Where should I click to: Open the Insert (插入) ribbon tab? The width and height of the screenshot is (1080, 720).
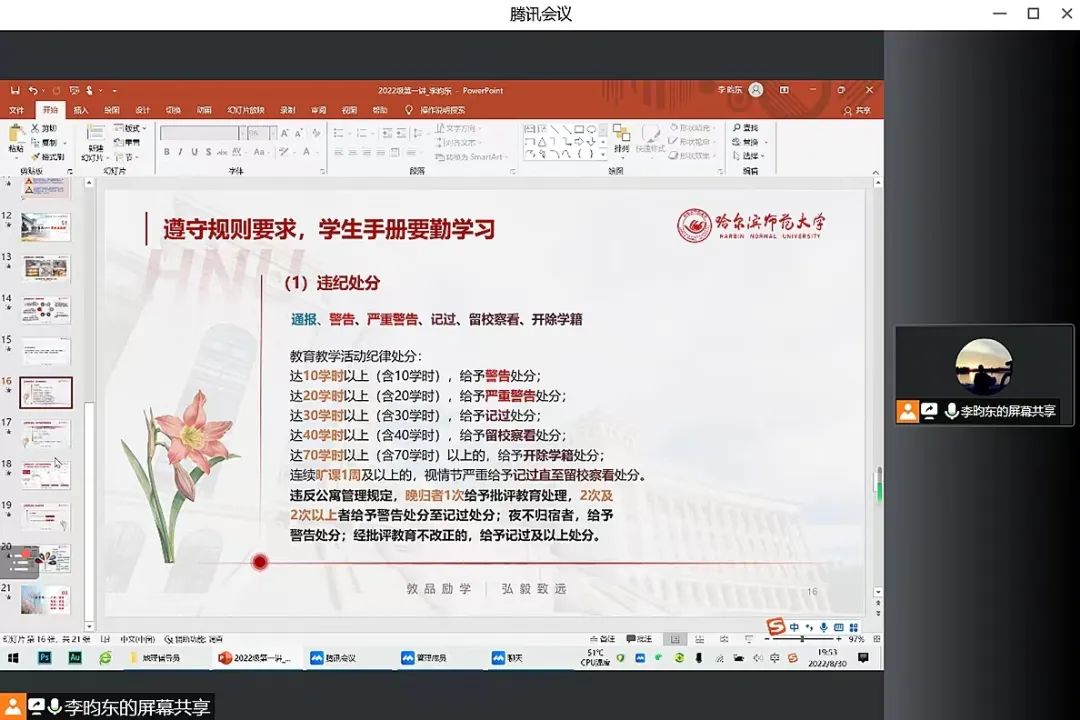[81, 110]
